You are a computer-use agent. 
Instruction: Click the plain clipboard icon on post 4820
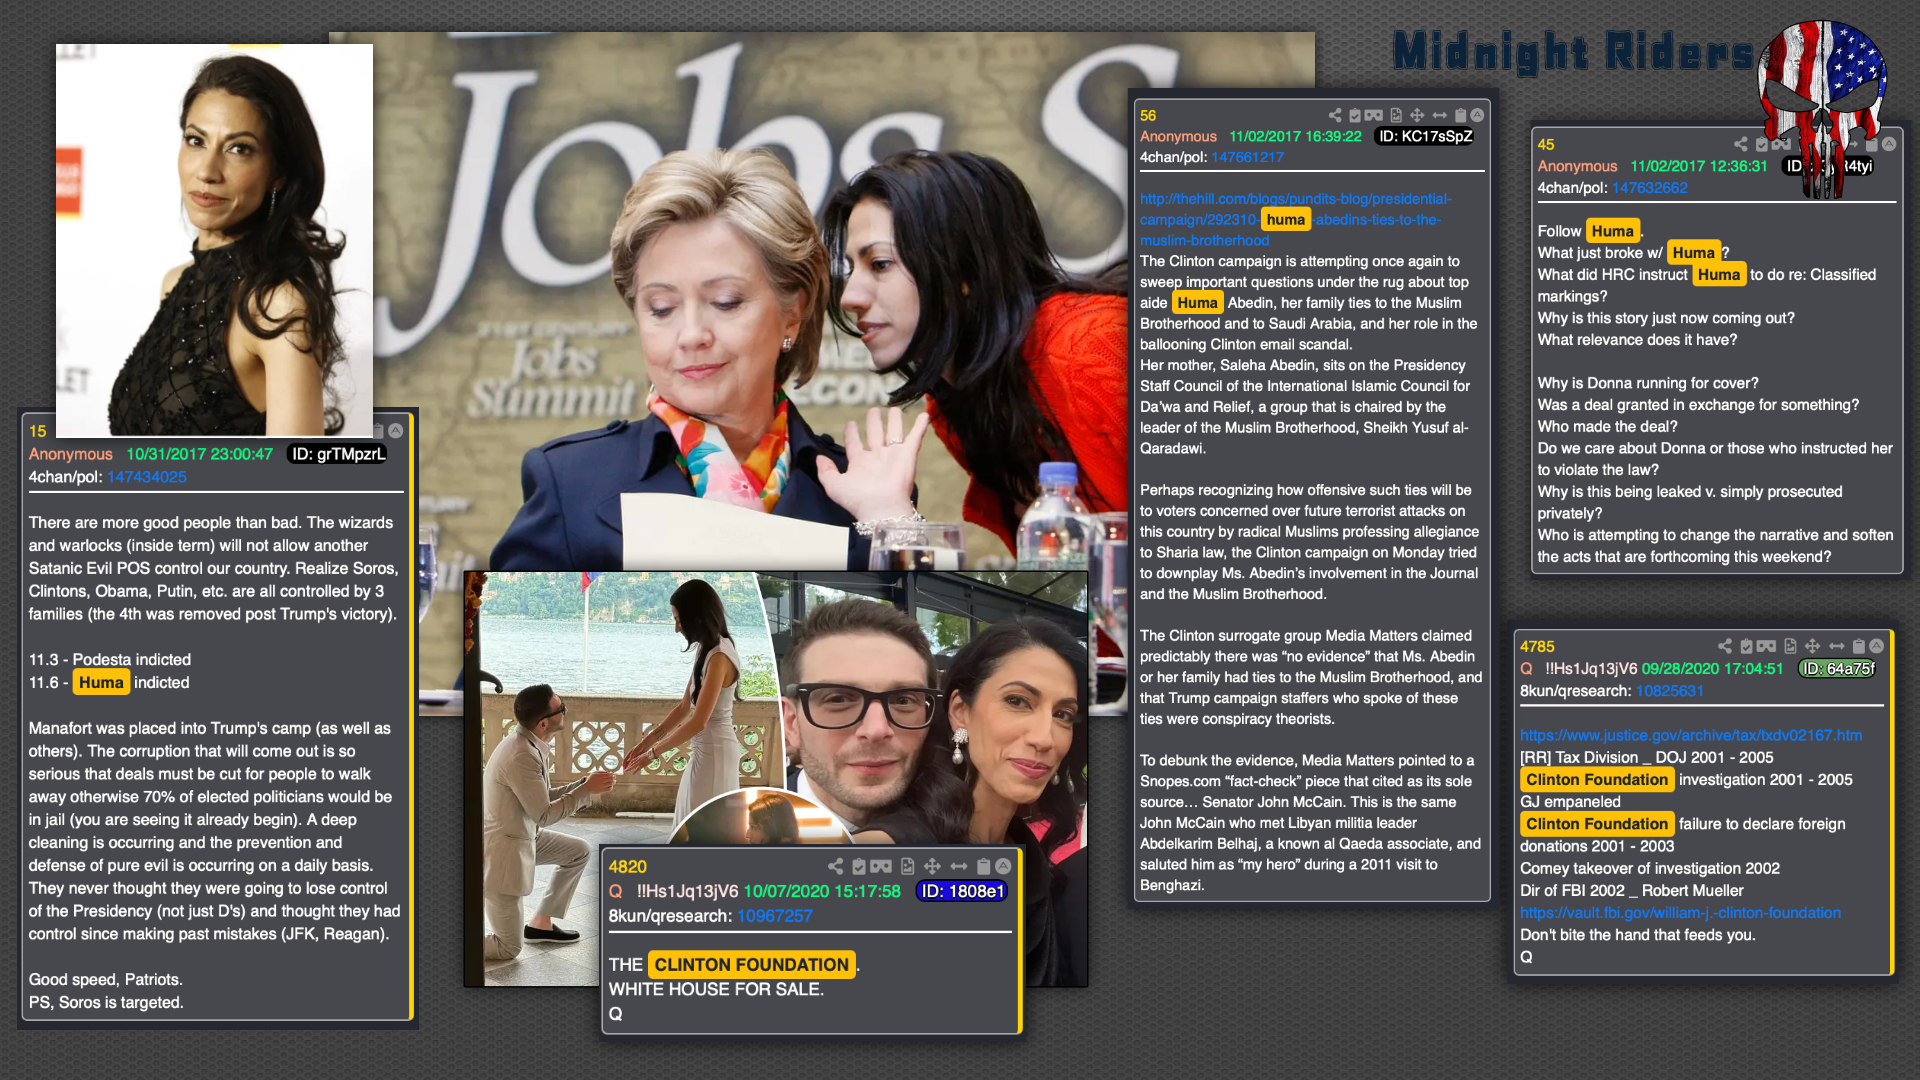pos(983,866)
